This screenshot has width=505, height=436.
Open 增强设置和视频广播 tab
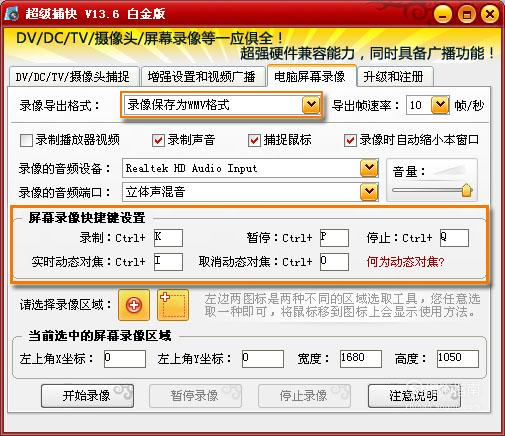[203, 77]
